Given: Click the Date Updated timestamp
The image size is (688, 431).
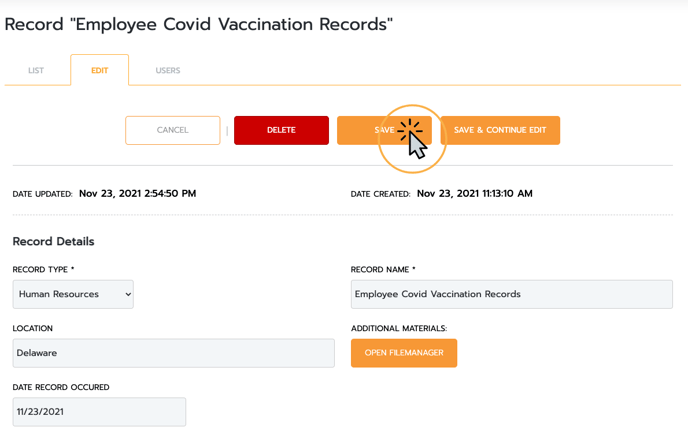Looking at the screenshot, I should [x=137, y=194].
